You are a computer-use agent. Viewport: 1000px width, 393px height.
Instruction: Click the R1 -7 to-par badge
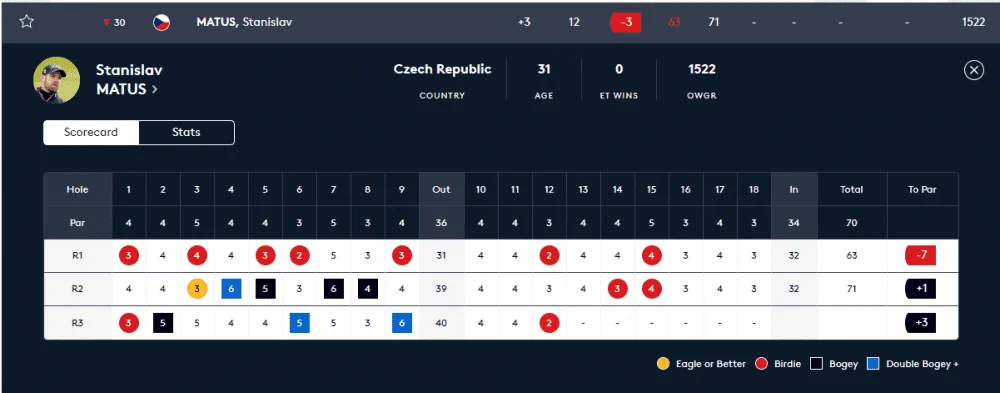[921, 256]
